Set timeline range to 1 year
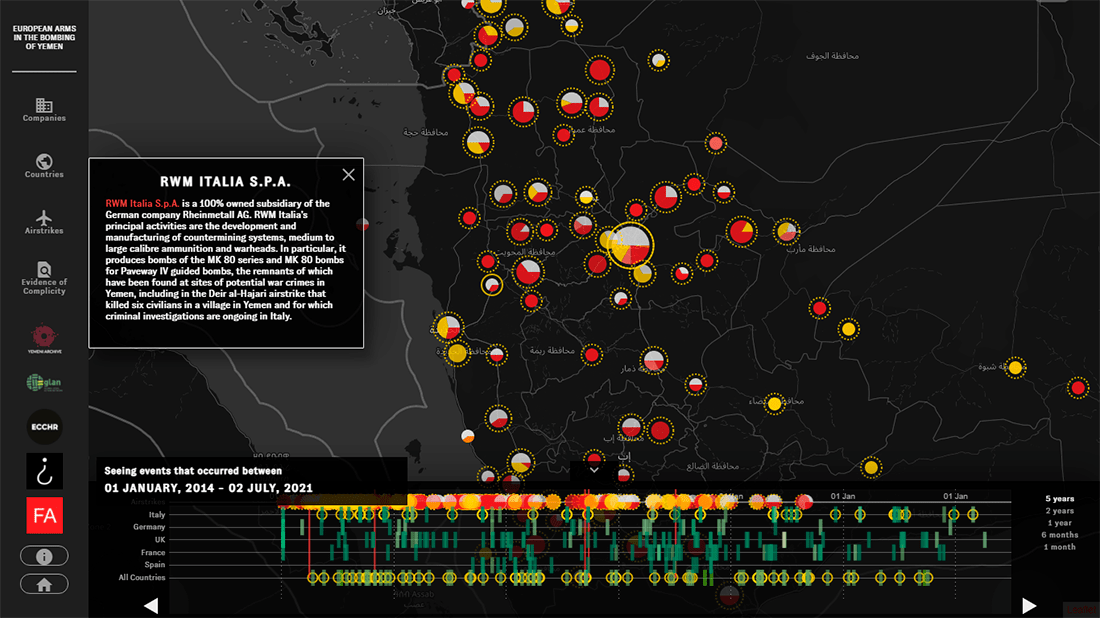The width and height of the screenshot is (1100, 618). (1059, 523)
